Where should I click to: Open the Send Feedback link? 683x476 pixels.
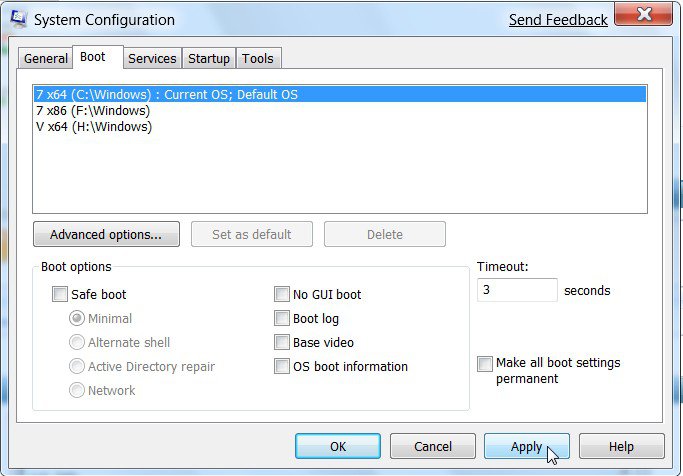point(558,20)
